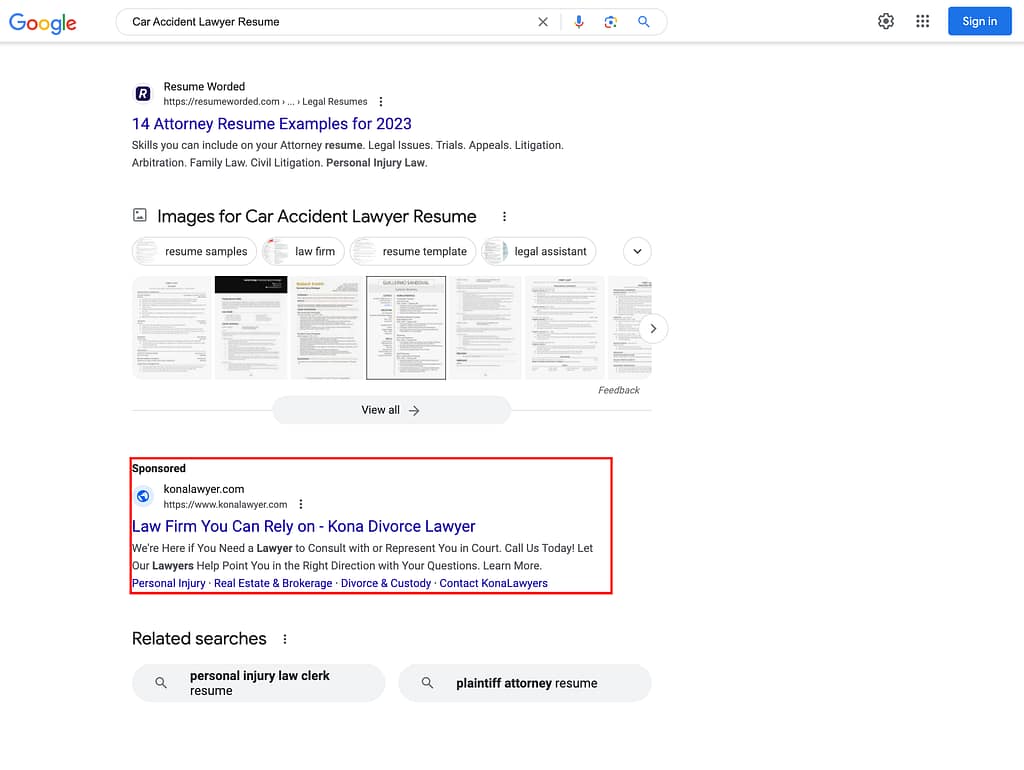Viewport: 1024px width, 770px height.
Task: Click the konalawyer.com globe icon
Action: point(143,496)
